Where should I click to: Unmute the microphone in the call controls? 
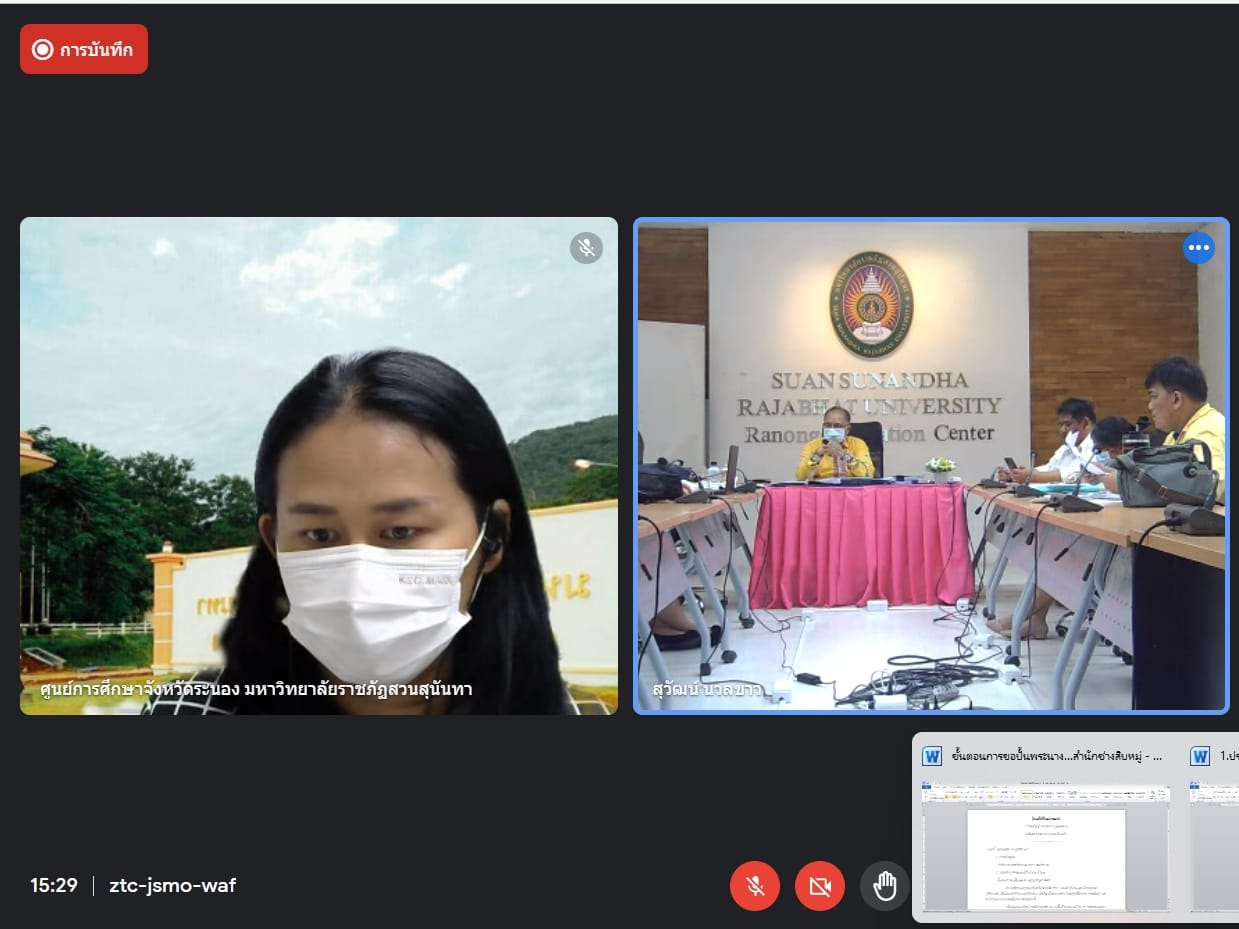pos(755,886)
